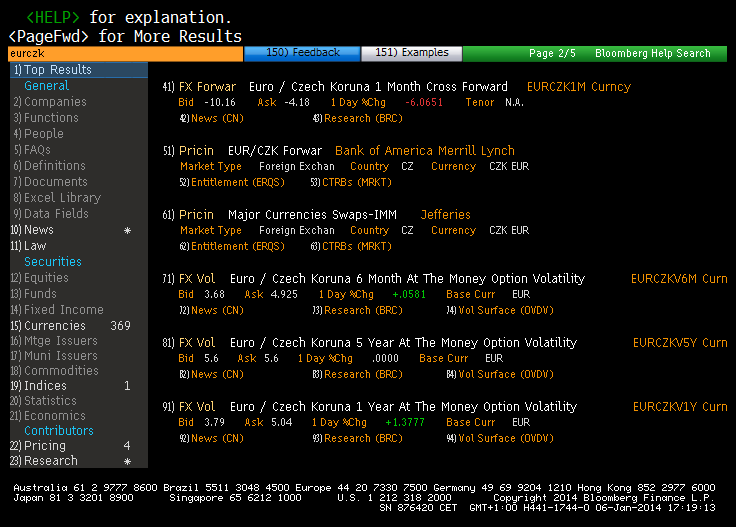Open 53) CTRBs (MRKT) link
This screenshot has height=527, width=736.
pos(351,182)
